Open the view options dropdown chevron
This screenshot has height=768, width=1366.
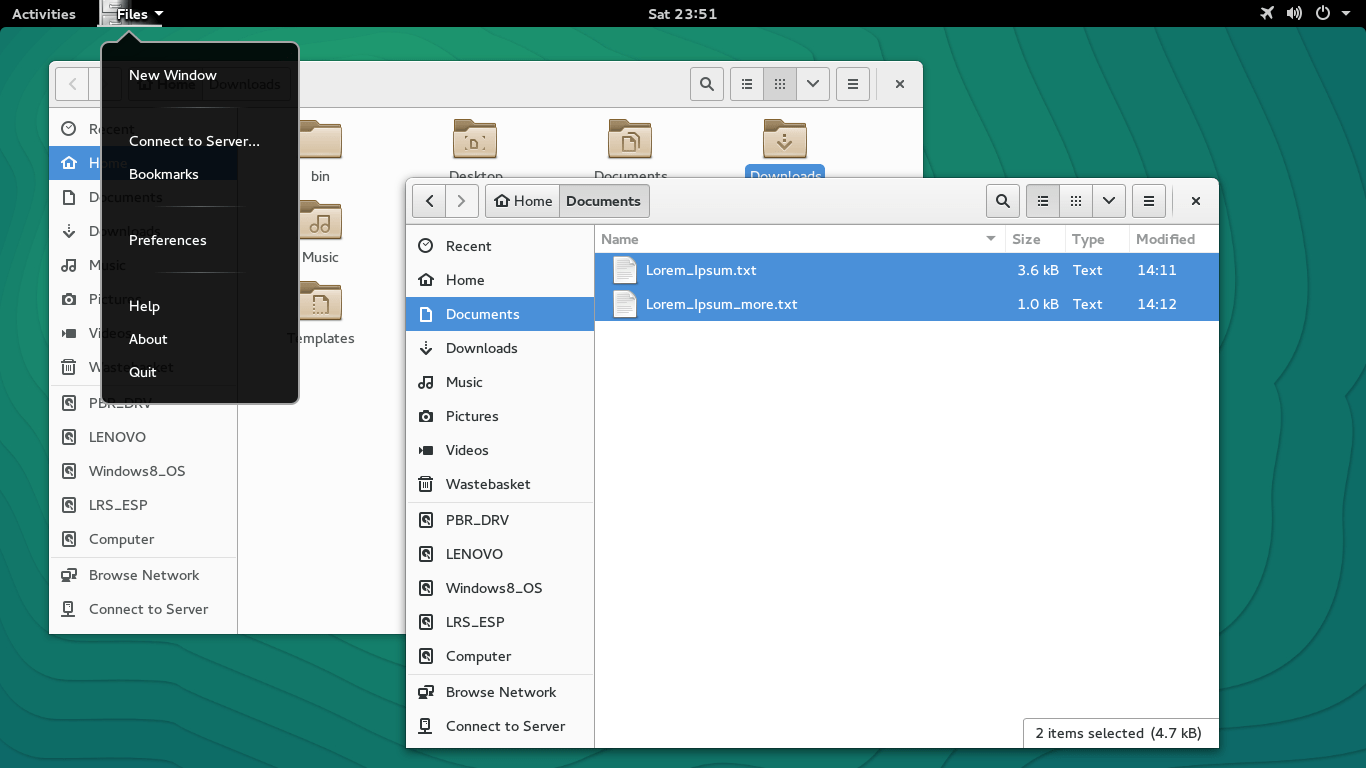click(1108, 200)
